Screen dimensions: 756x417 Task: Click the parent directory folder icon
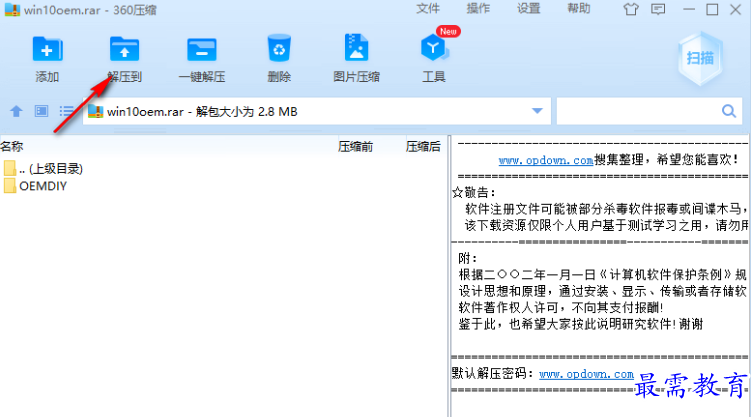(x=10, y=169)
